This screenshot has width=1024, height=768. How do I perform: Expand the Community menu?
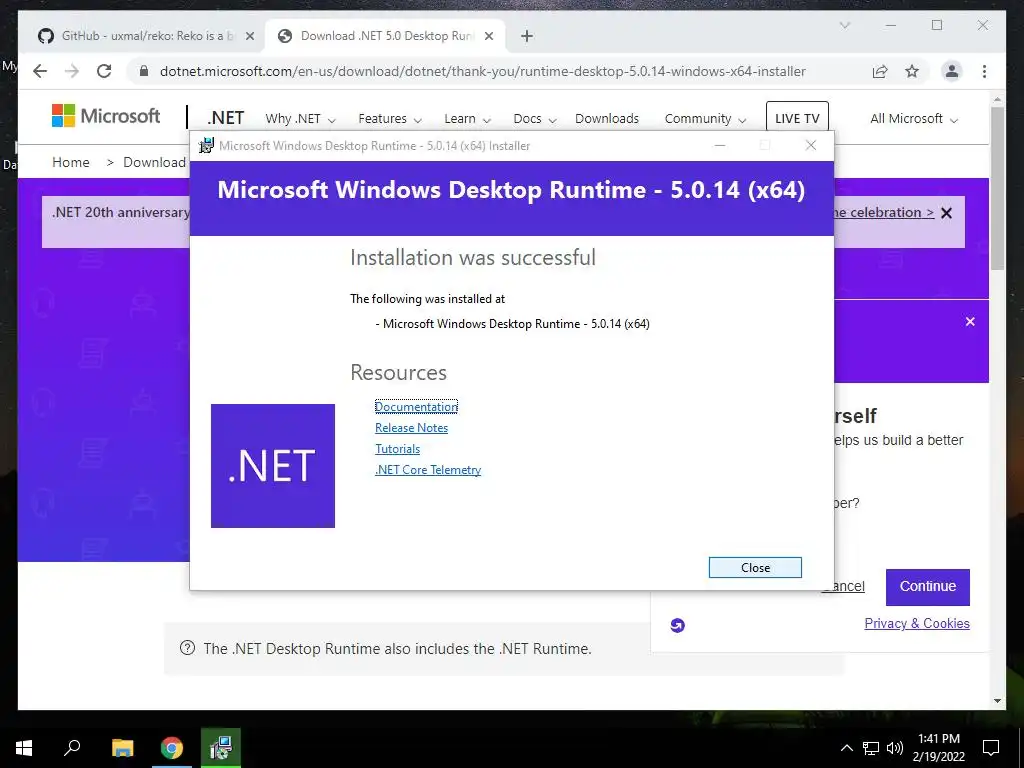pos(705,119)
